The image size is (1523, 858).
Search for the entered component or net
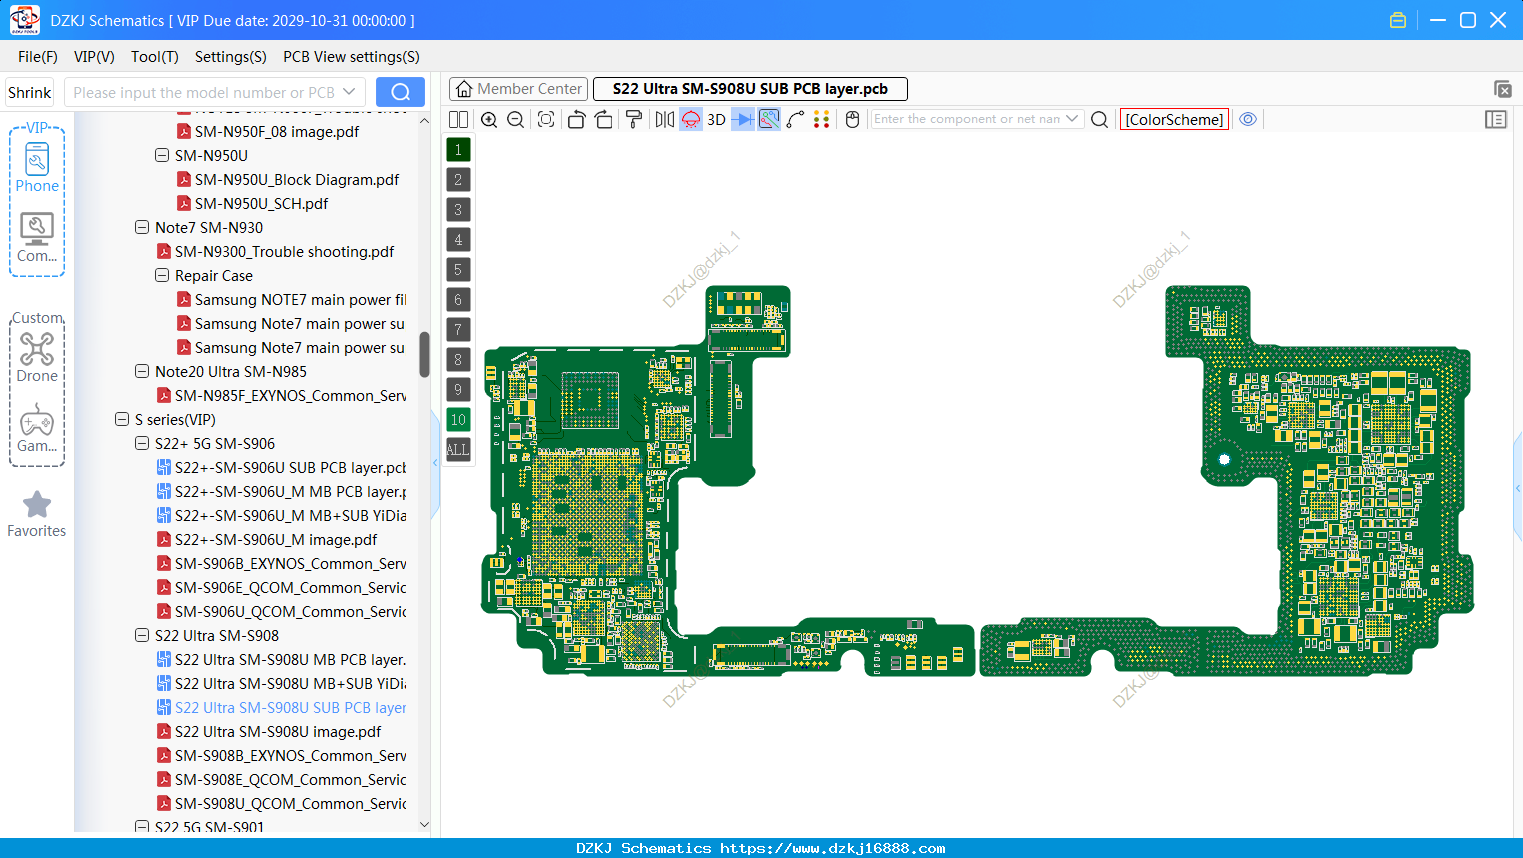1099,119
